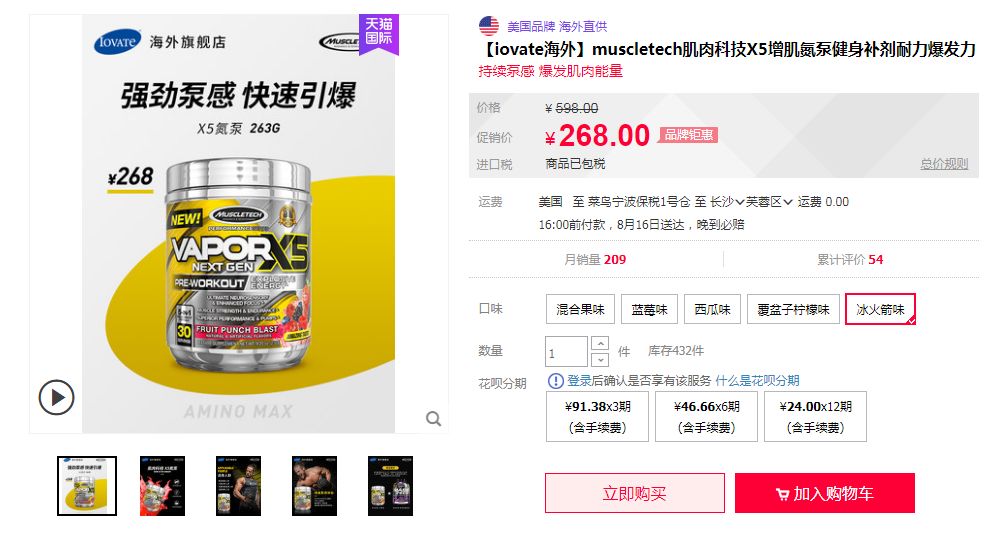Viewport: 995px width, 549px height.
Task: Click the magnifier zoom icon on image
Action: click(433, 418)
